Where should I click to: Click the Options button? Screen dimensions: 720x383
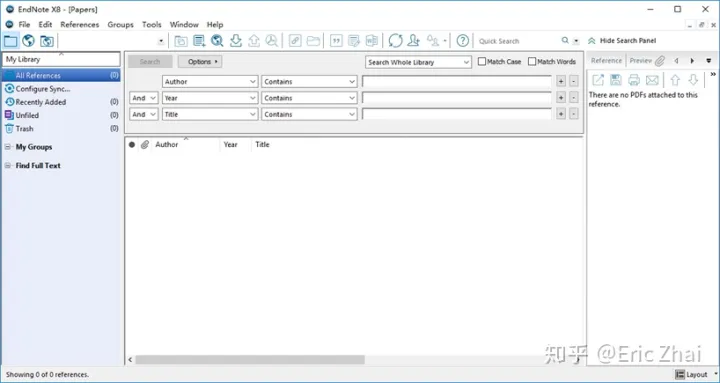(x=200, y=62)
